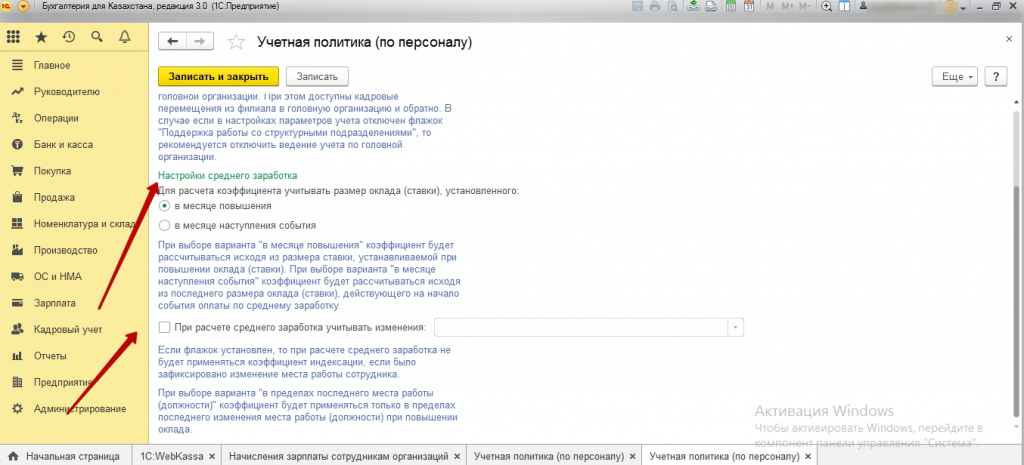Open Отчеты section in sidebar
1024x465 pixels.
pos(74,356)
